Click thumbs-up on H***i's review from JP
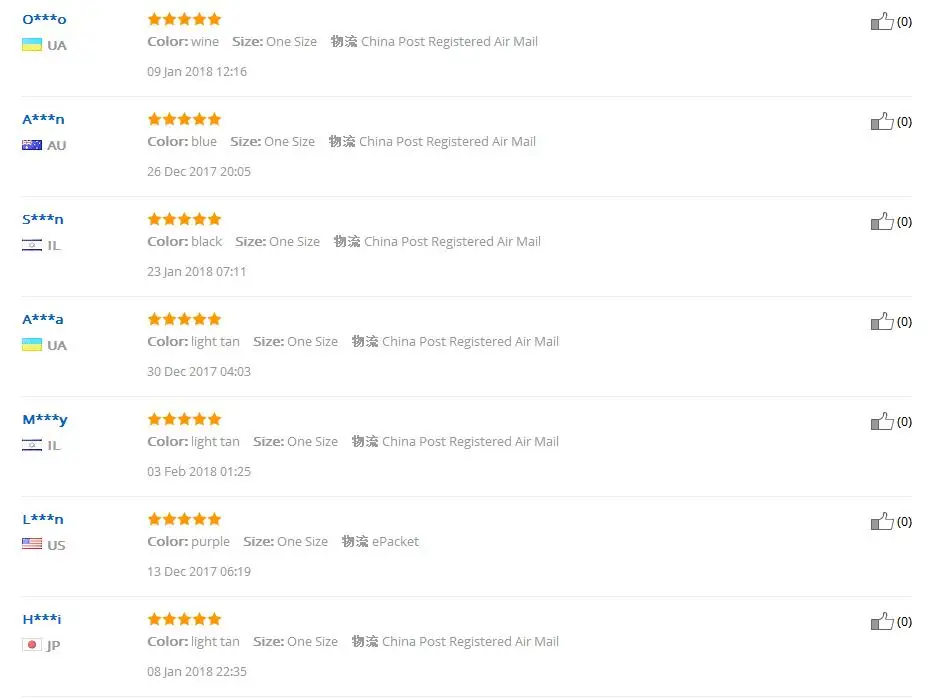Viewport: 936px width, 699px height. (x=882, y=621)
